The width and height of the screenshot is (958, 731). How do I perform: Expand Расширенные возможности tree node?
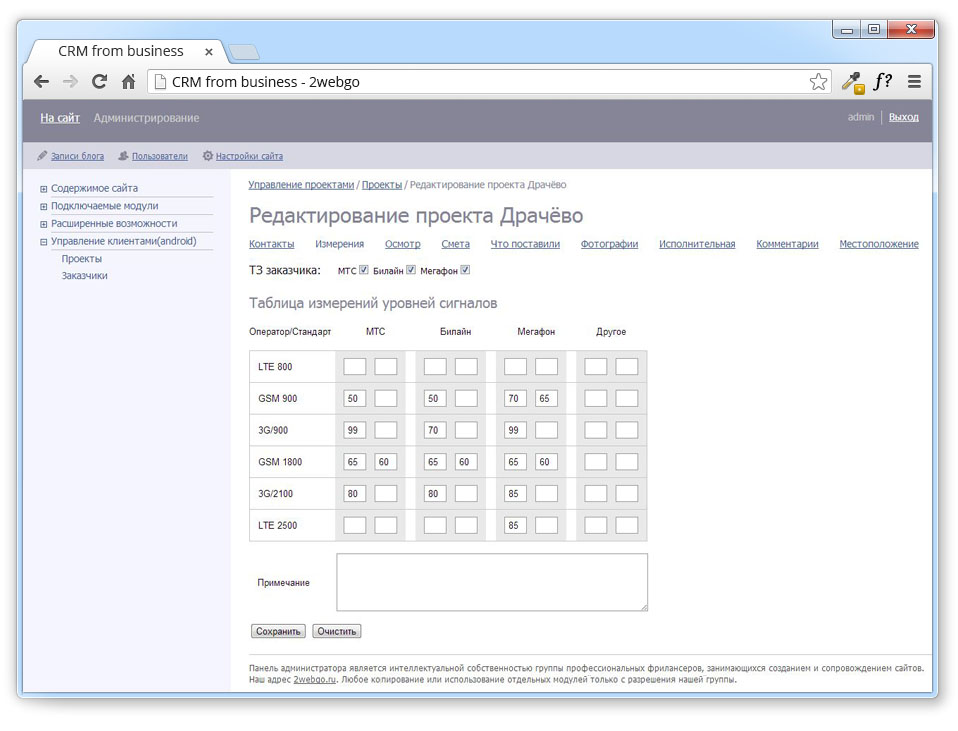tap(43, 224)
